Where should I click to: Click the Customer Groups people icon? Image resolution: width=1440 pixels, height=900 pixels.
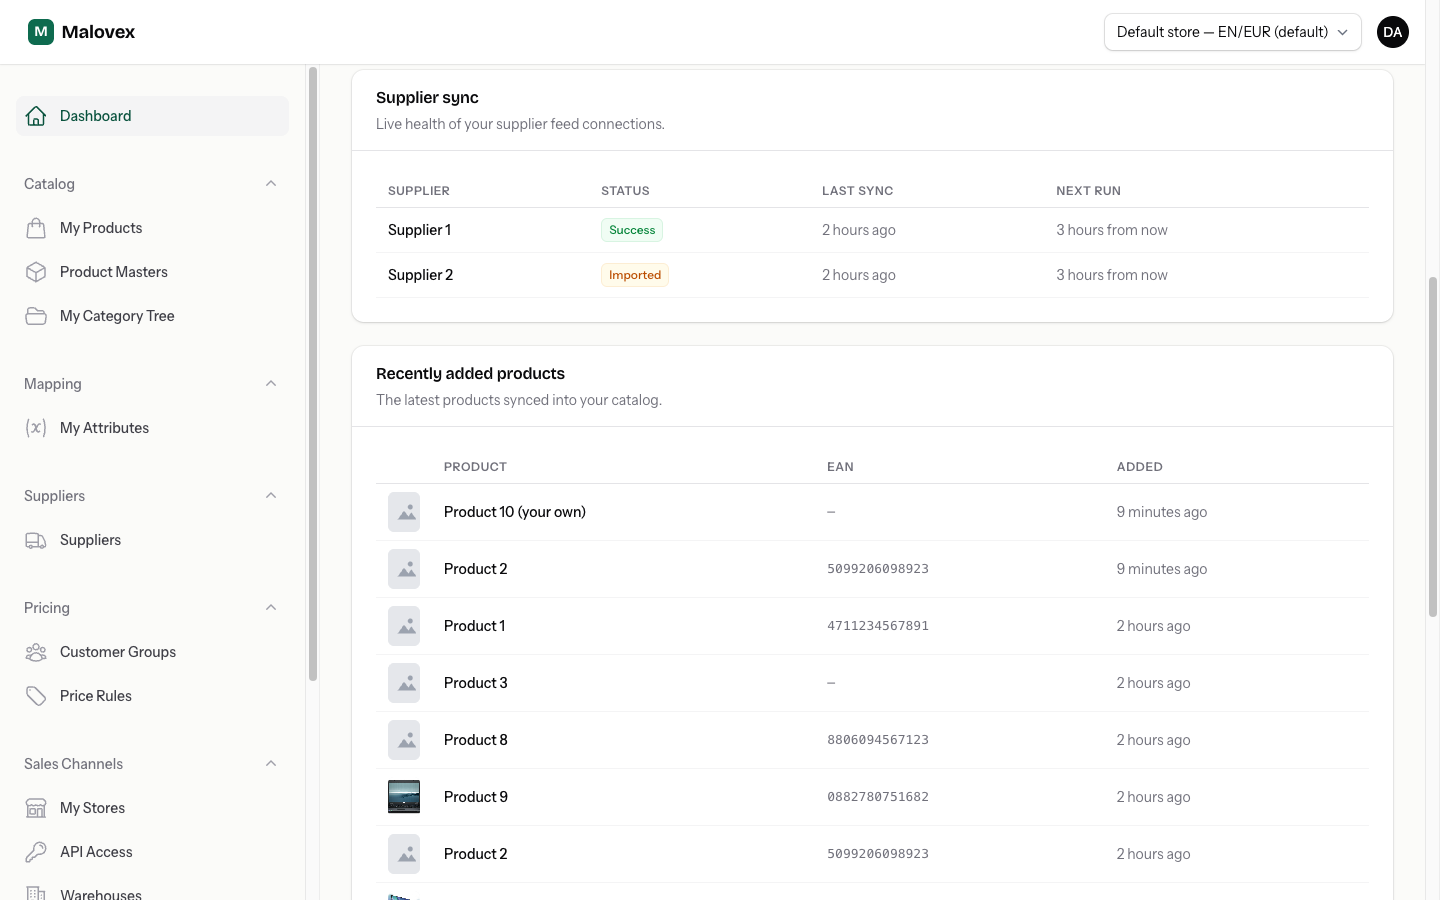tap(36, 652)
